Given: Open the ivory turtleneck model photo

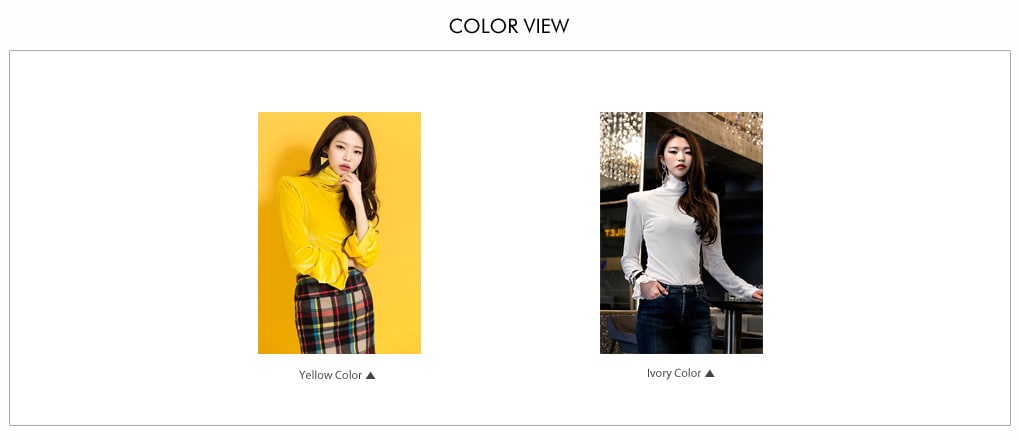Looking at the screenshot, I should click(x=681, y=233).
